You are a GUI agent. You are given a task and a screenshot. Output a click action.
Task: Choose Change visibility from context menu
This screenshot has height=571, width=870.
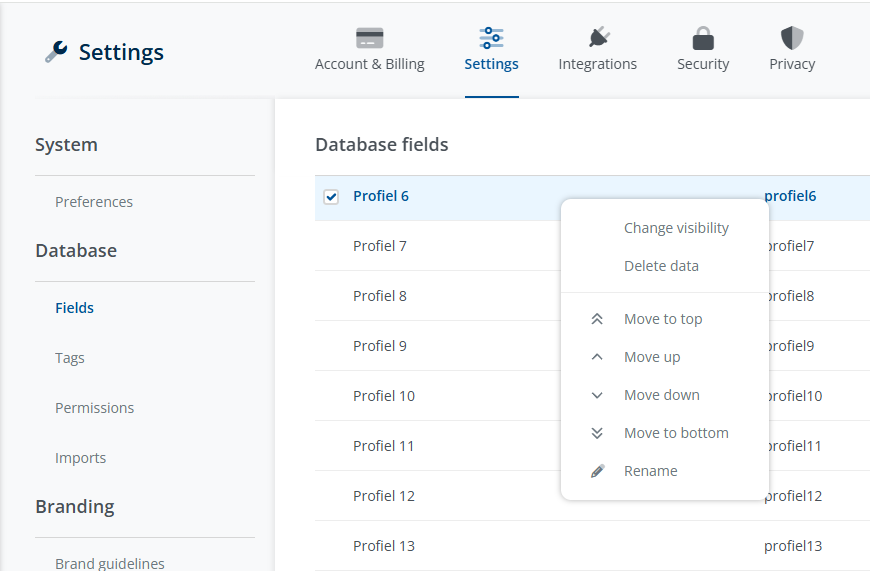click(x=676, y=228)
